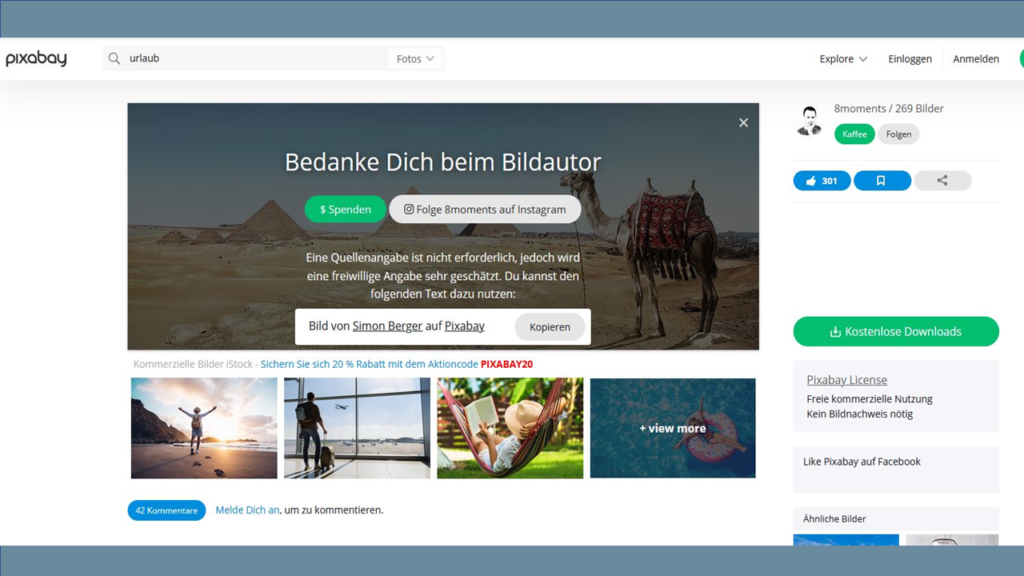Like the image with thumbs-up button

(x=821, y=181)
